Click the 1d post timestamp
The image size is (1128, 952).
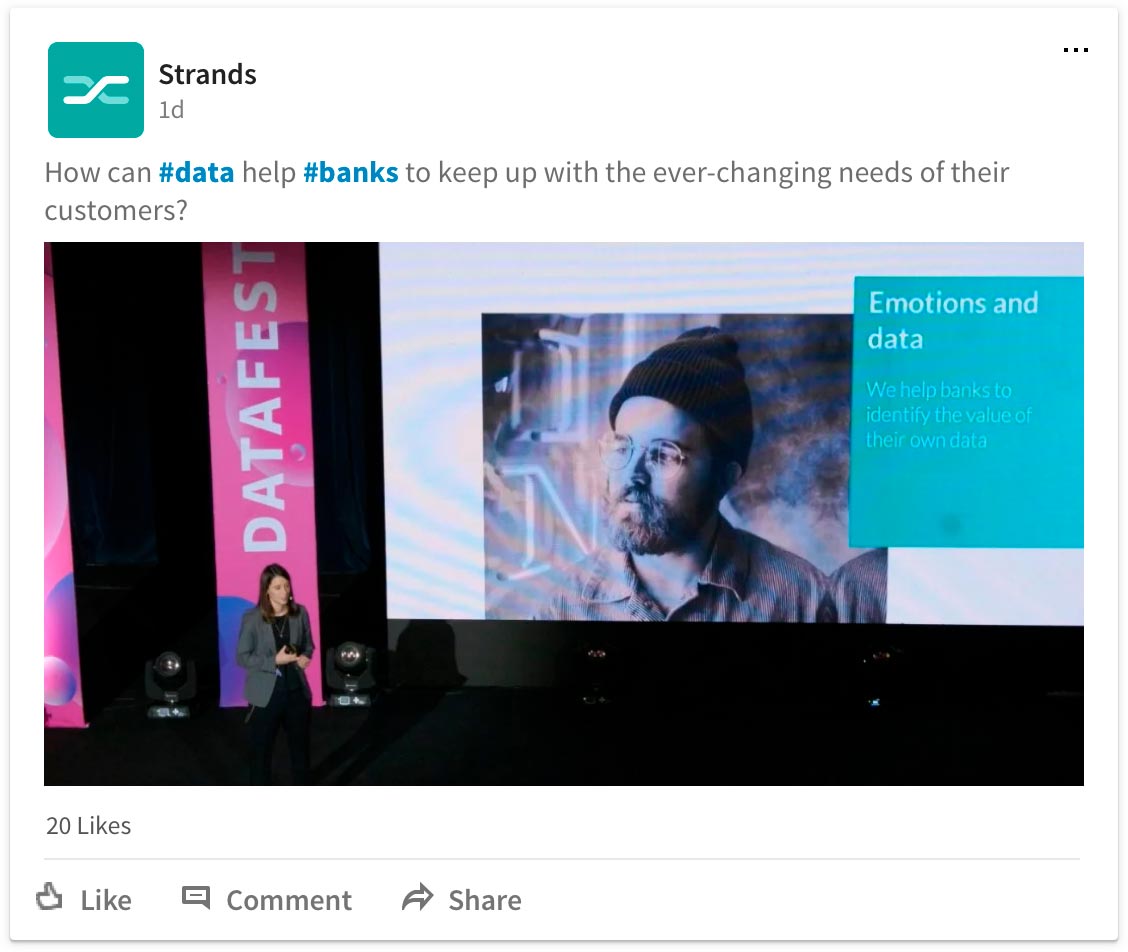pyautogui.click(x=171, y=110)
